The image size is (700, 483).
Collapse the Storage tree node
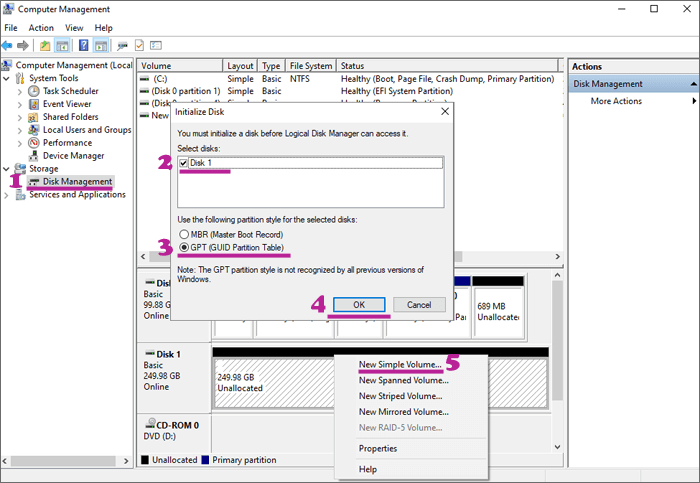tap(6, 169)
